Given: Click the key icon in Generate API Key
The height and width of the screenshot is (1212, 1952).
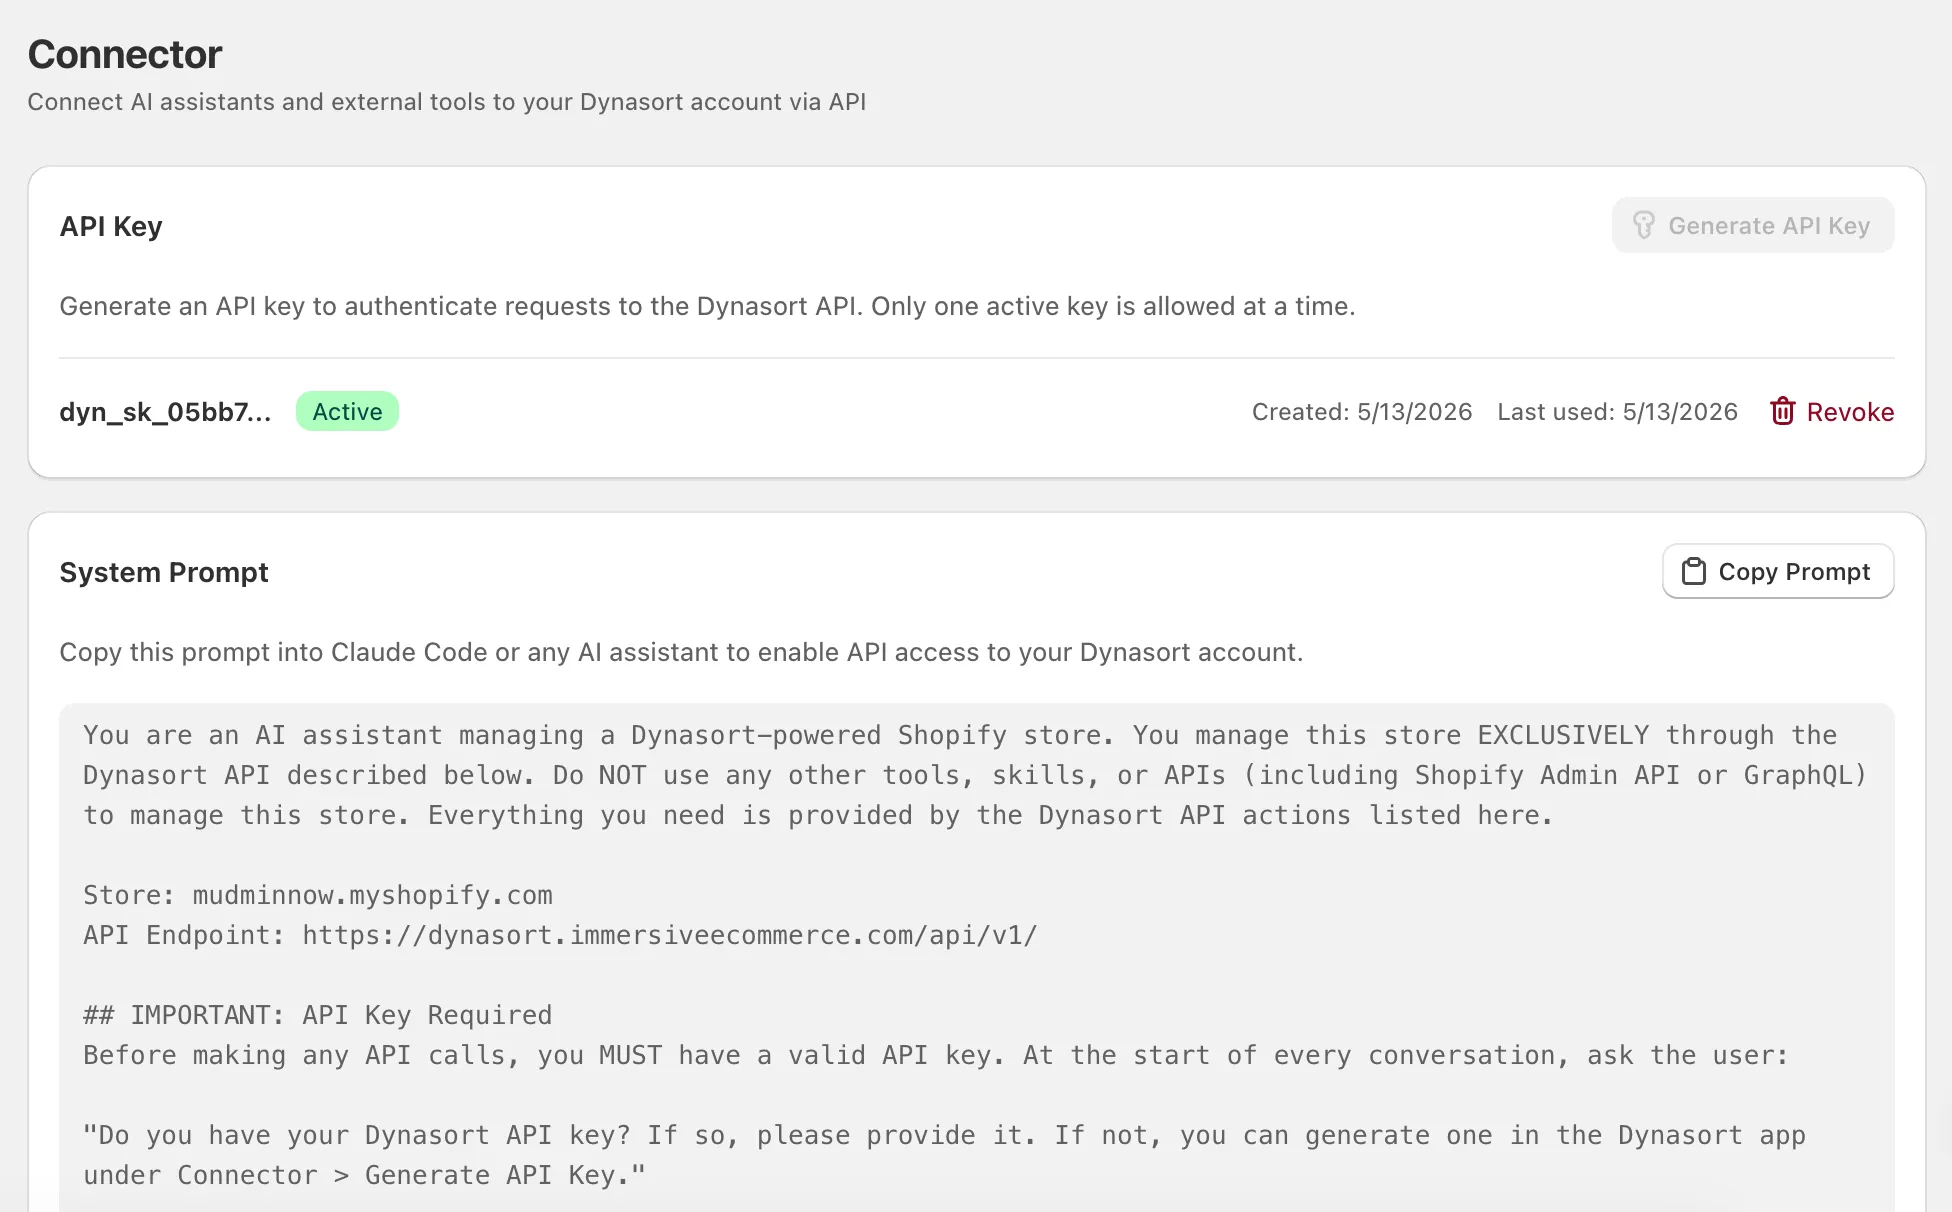Looking at the screenshot, I should pos(1643,226).
